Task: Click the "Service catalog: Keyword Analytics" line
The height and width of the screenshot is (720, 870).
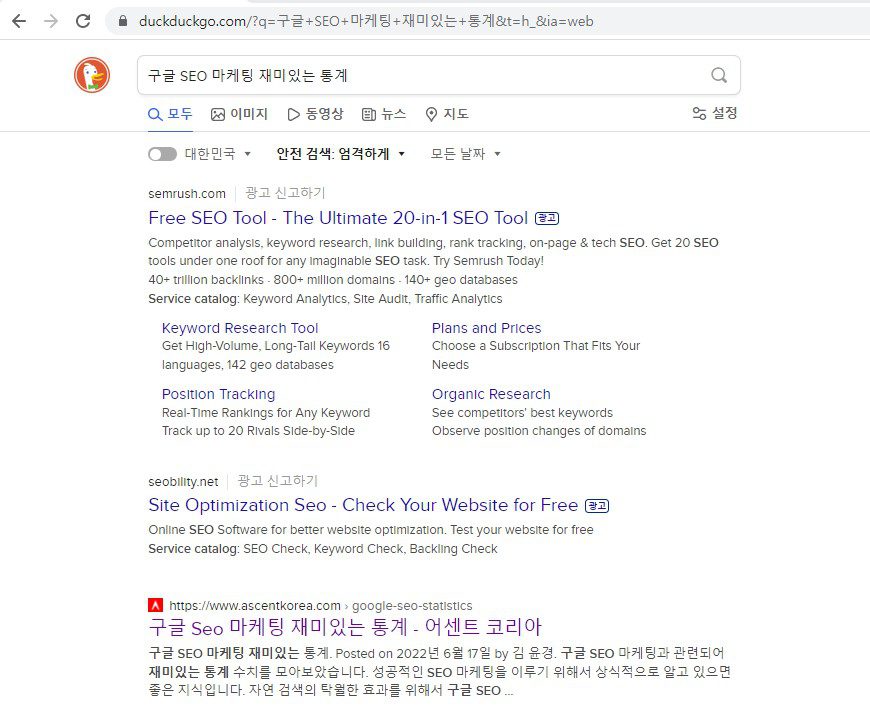Action: tap(325, 298)
